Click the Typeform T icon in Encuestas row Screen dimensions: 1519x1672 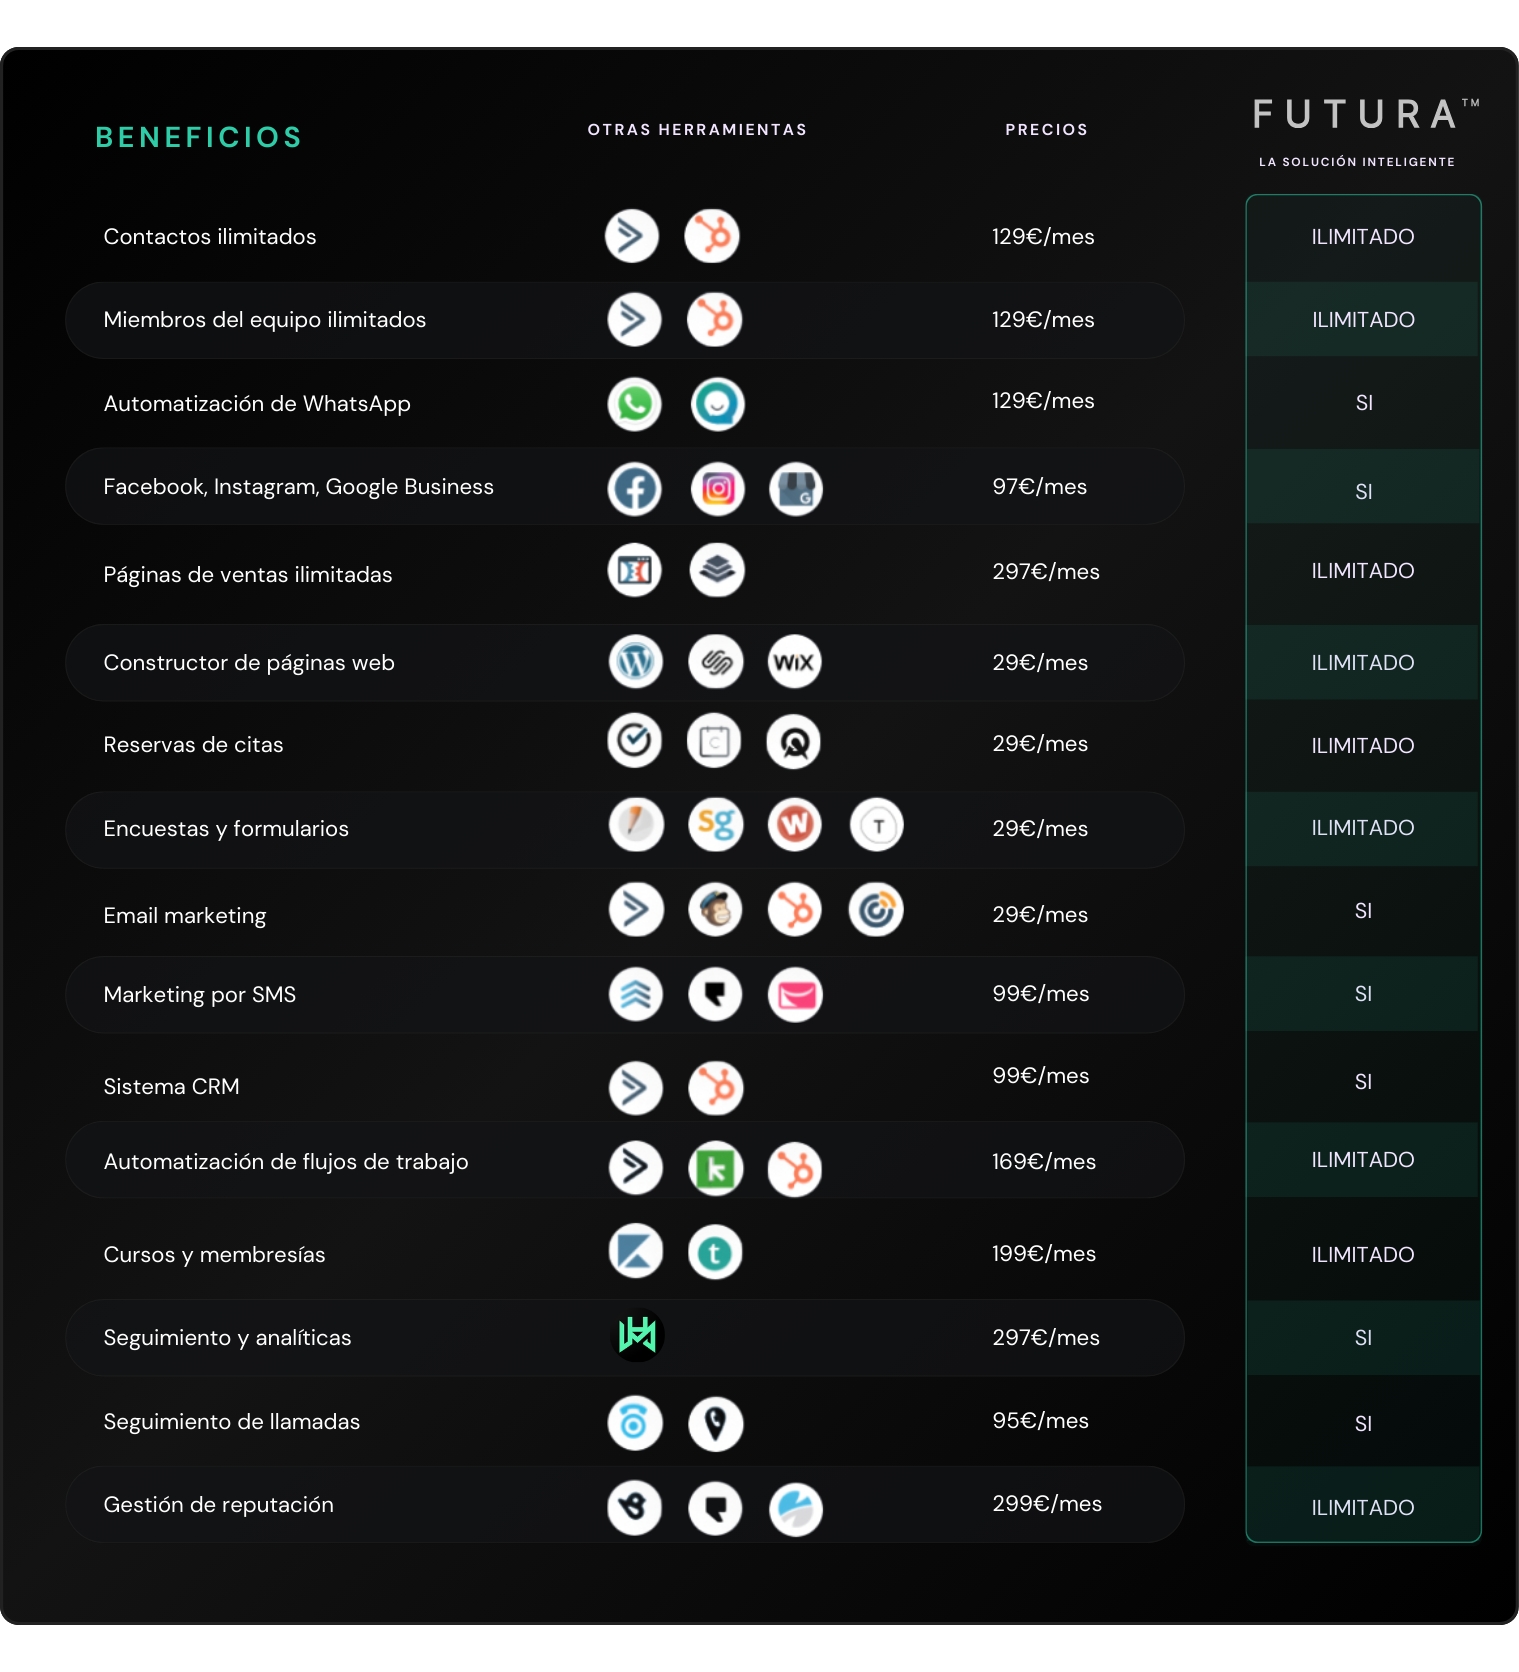click(877, 826)
